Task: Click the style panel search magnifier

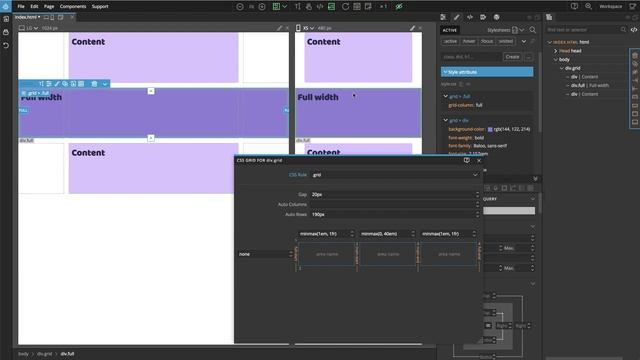Action: pyautogui.click(x=533, y=30)
